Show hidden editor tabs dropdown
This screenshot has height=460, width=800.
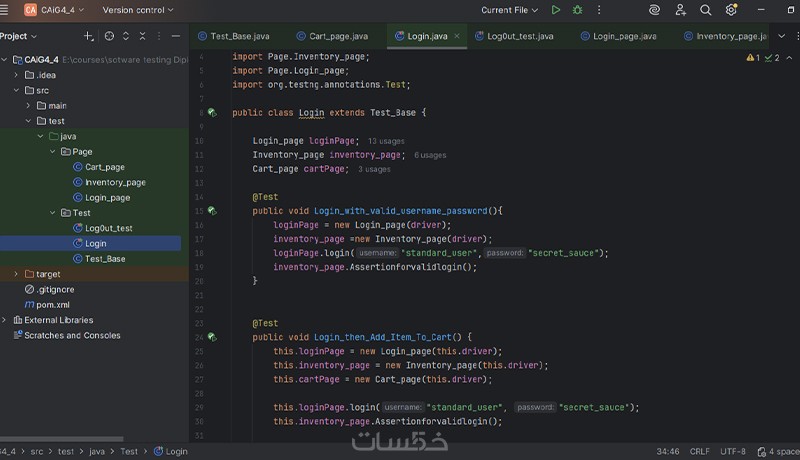click(x=781, y=36)
